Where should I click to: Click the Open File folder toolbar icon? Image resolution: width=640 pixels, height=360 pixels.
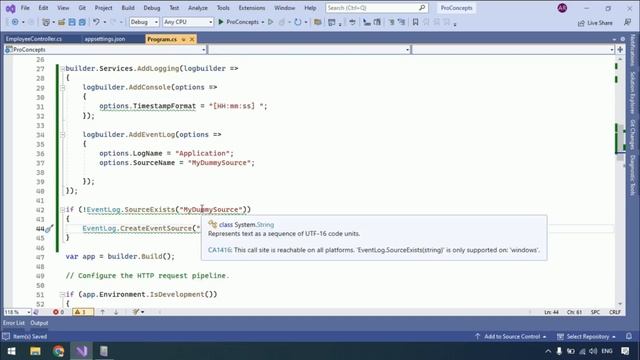[x=61, y=22]
